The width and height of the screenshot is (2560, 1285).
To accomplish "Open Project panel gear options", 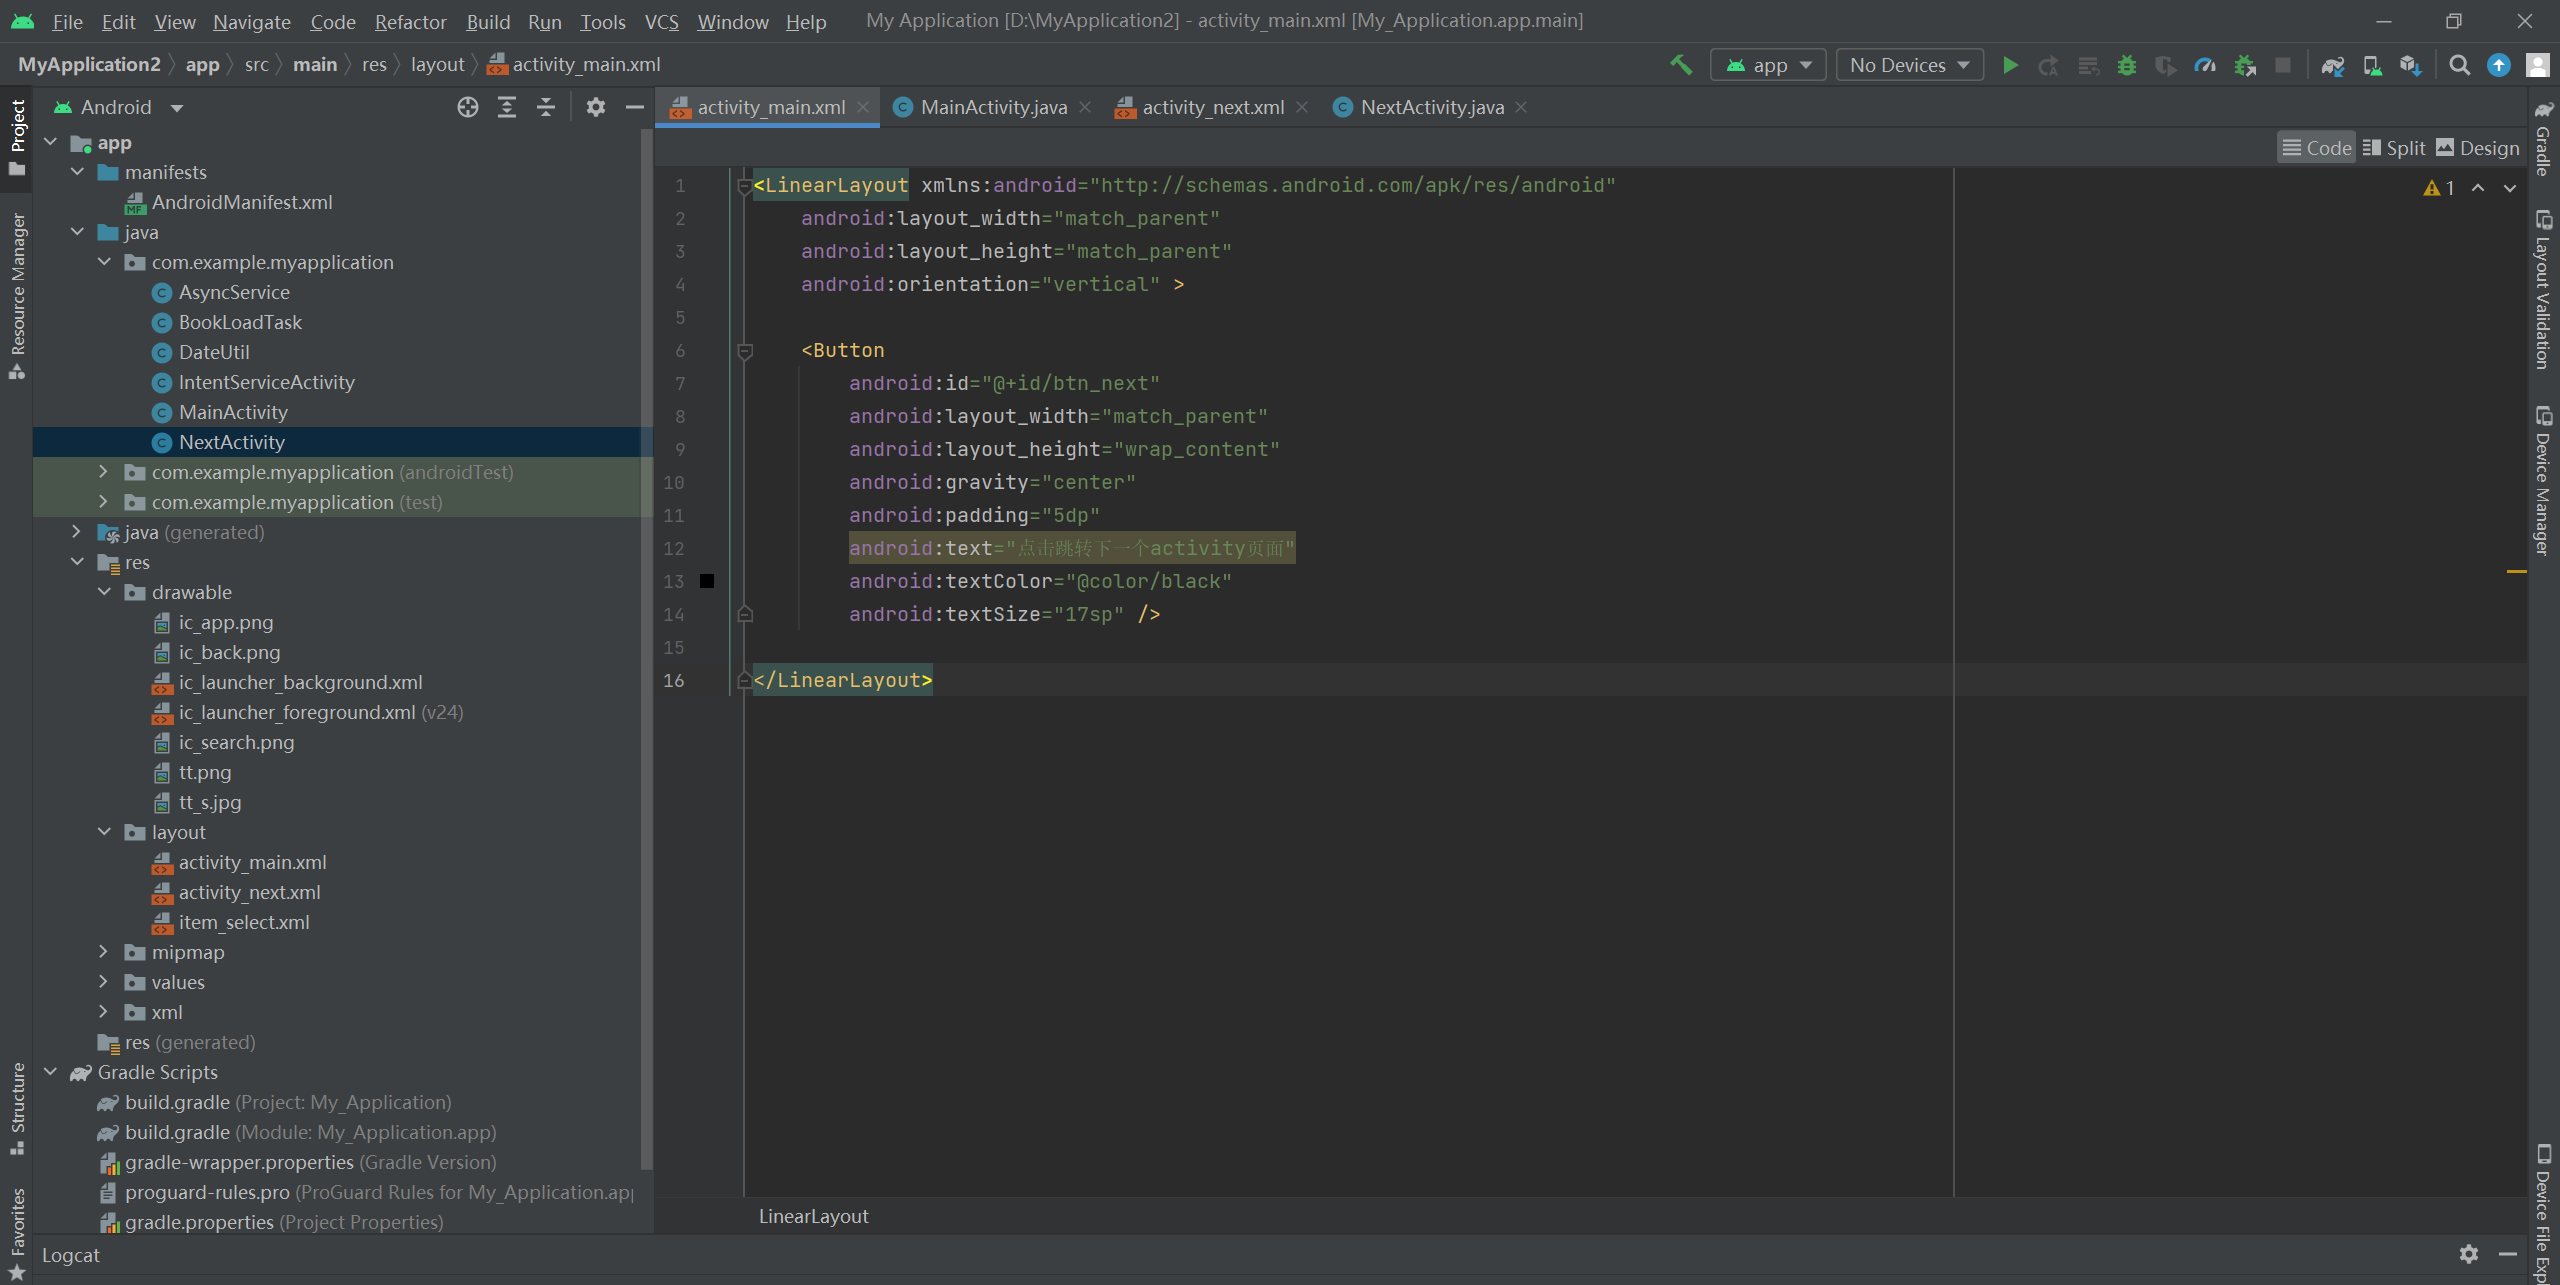I will click(x=596, y=107).
